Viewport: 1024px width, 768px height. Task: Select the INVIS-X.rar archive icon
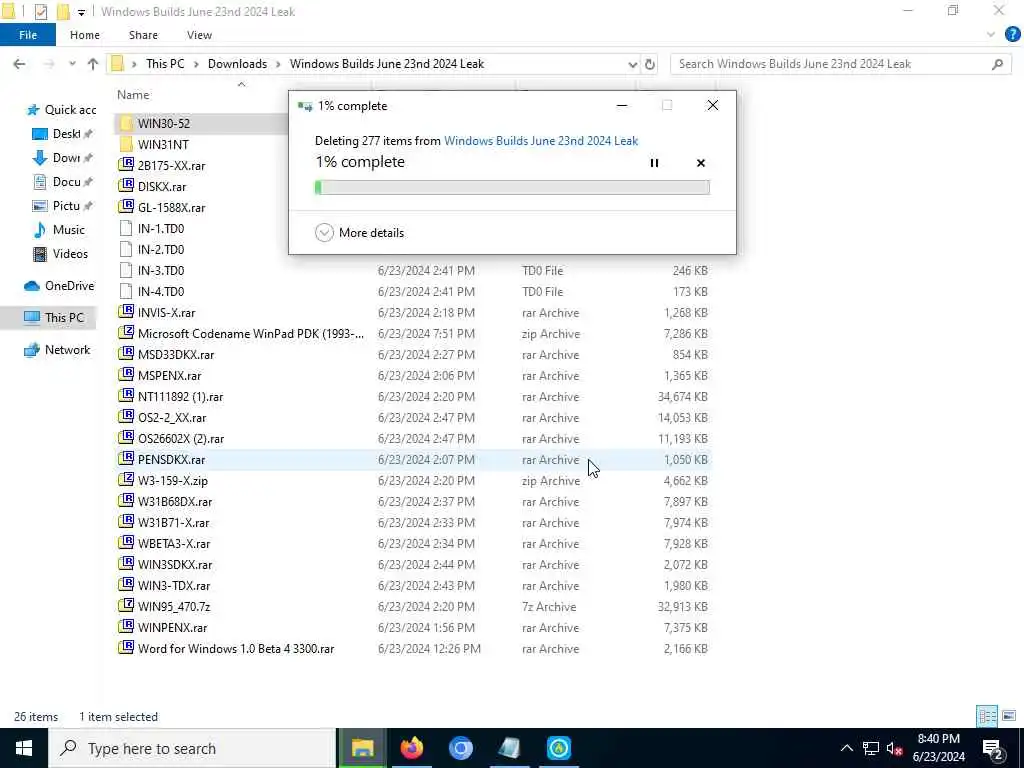(126, 312)
